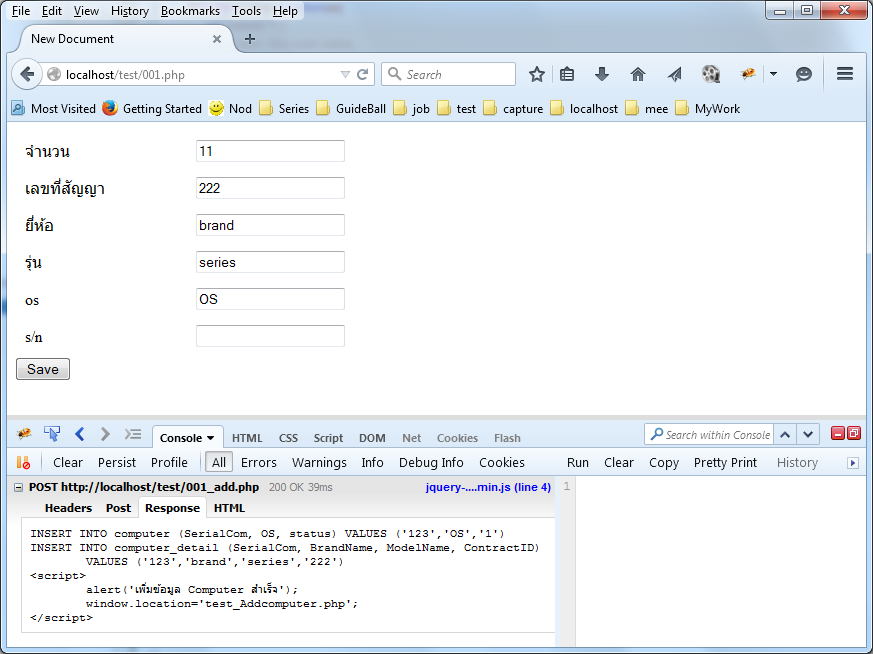The width and height of the screenshot is (873, 654).
Task: Go to the Home page icon
Action: tap(638, 74)
